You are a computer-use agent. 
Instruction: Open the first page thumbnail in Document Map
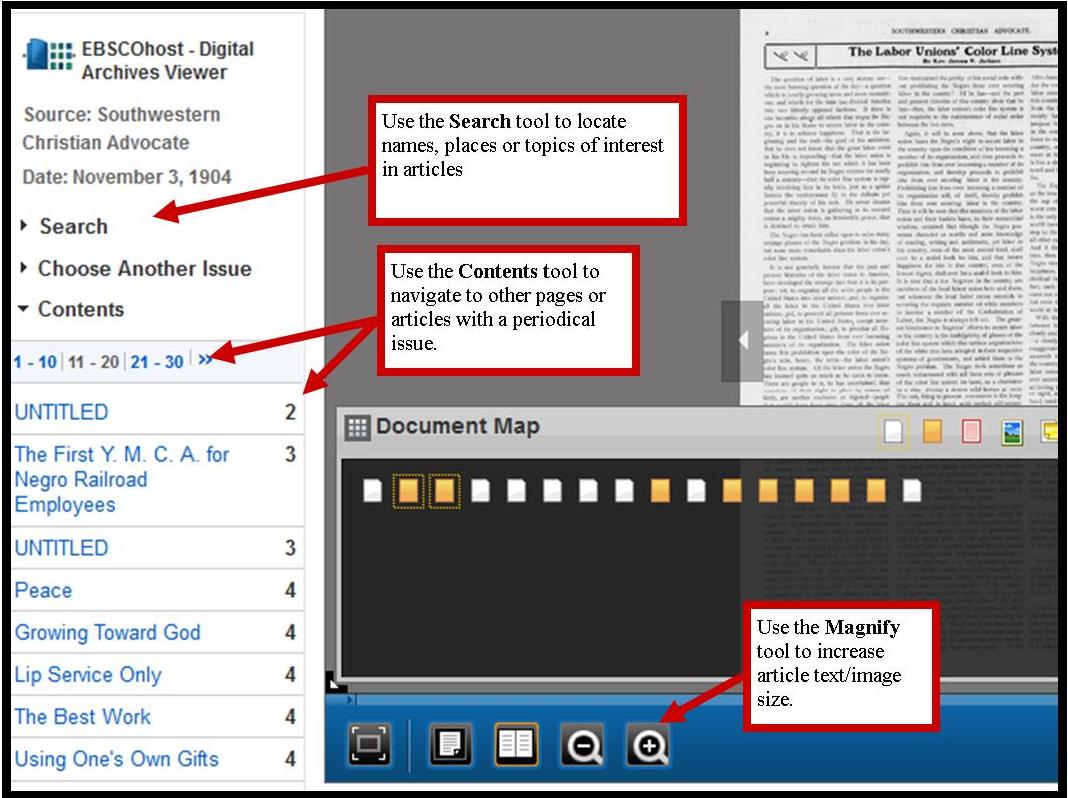coord(373,490)
